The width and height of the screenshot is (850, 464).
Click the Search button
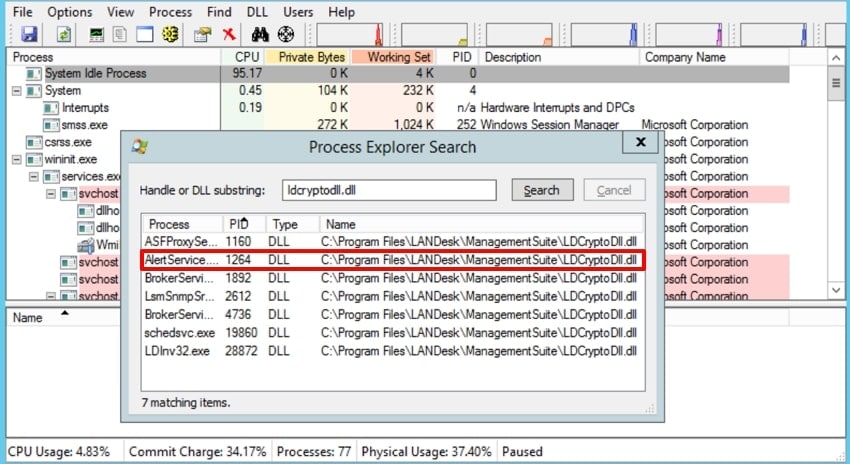click(542, 190)
